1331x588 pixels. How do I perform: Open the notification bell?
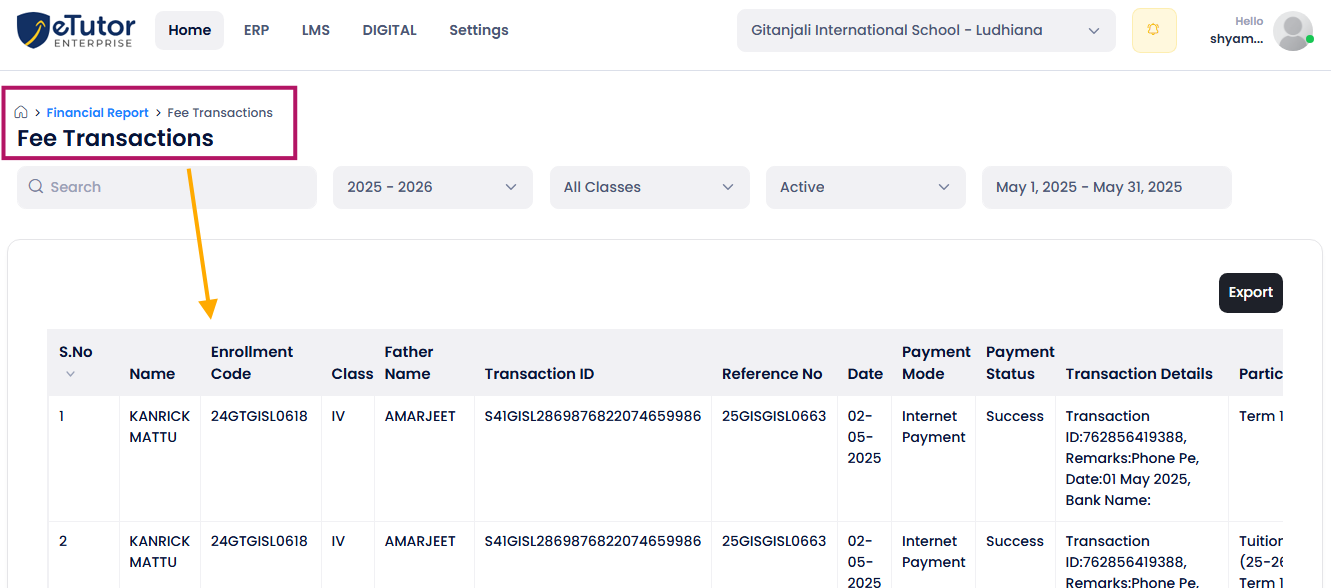[x=1154, y=30]
